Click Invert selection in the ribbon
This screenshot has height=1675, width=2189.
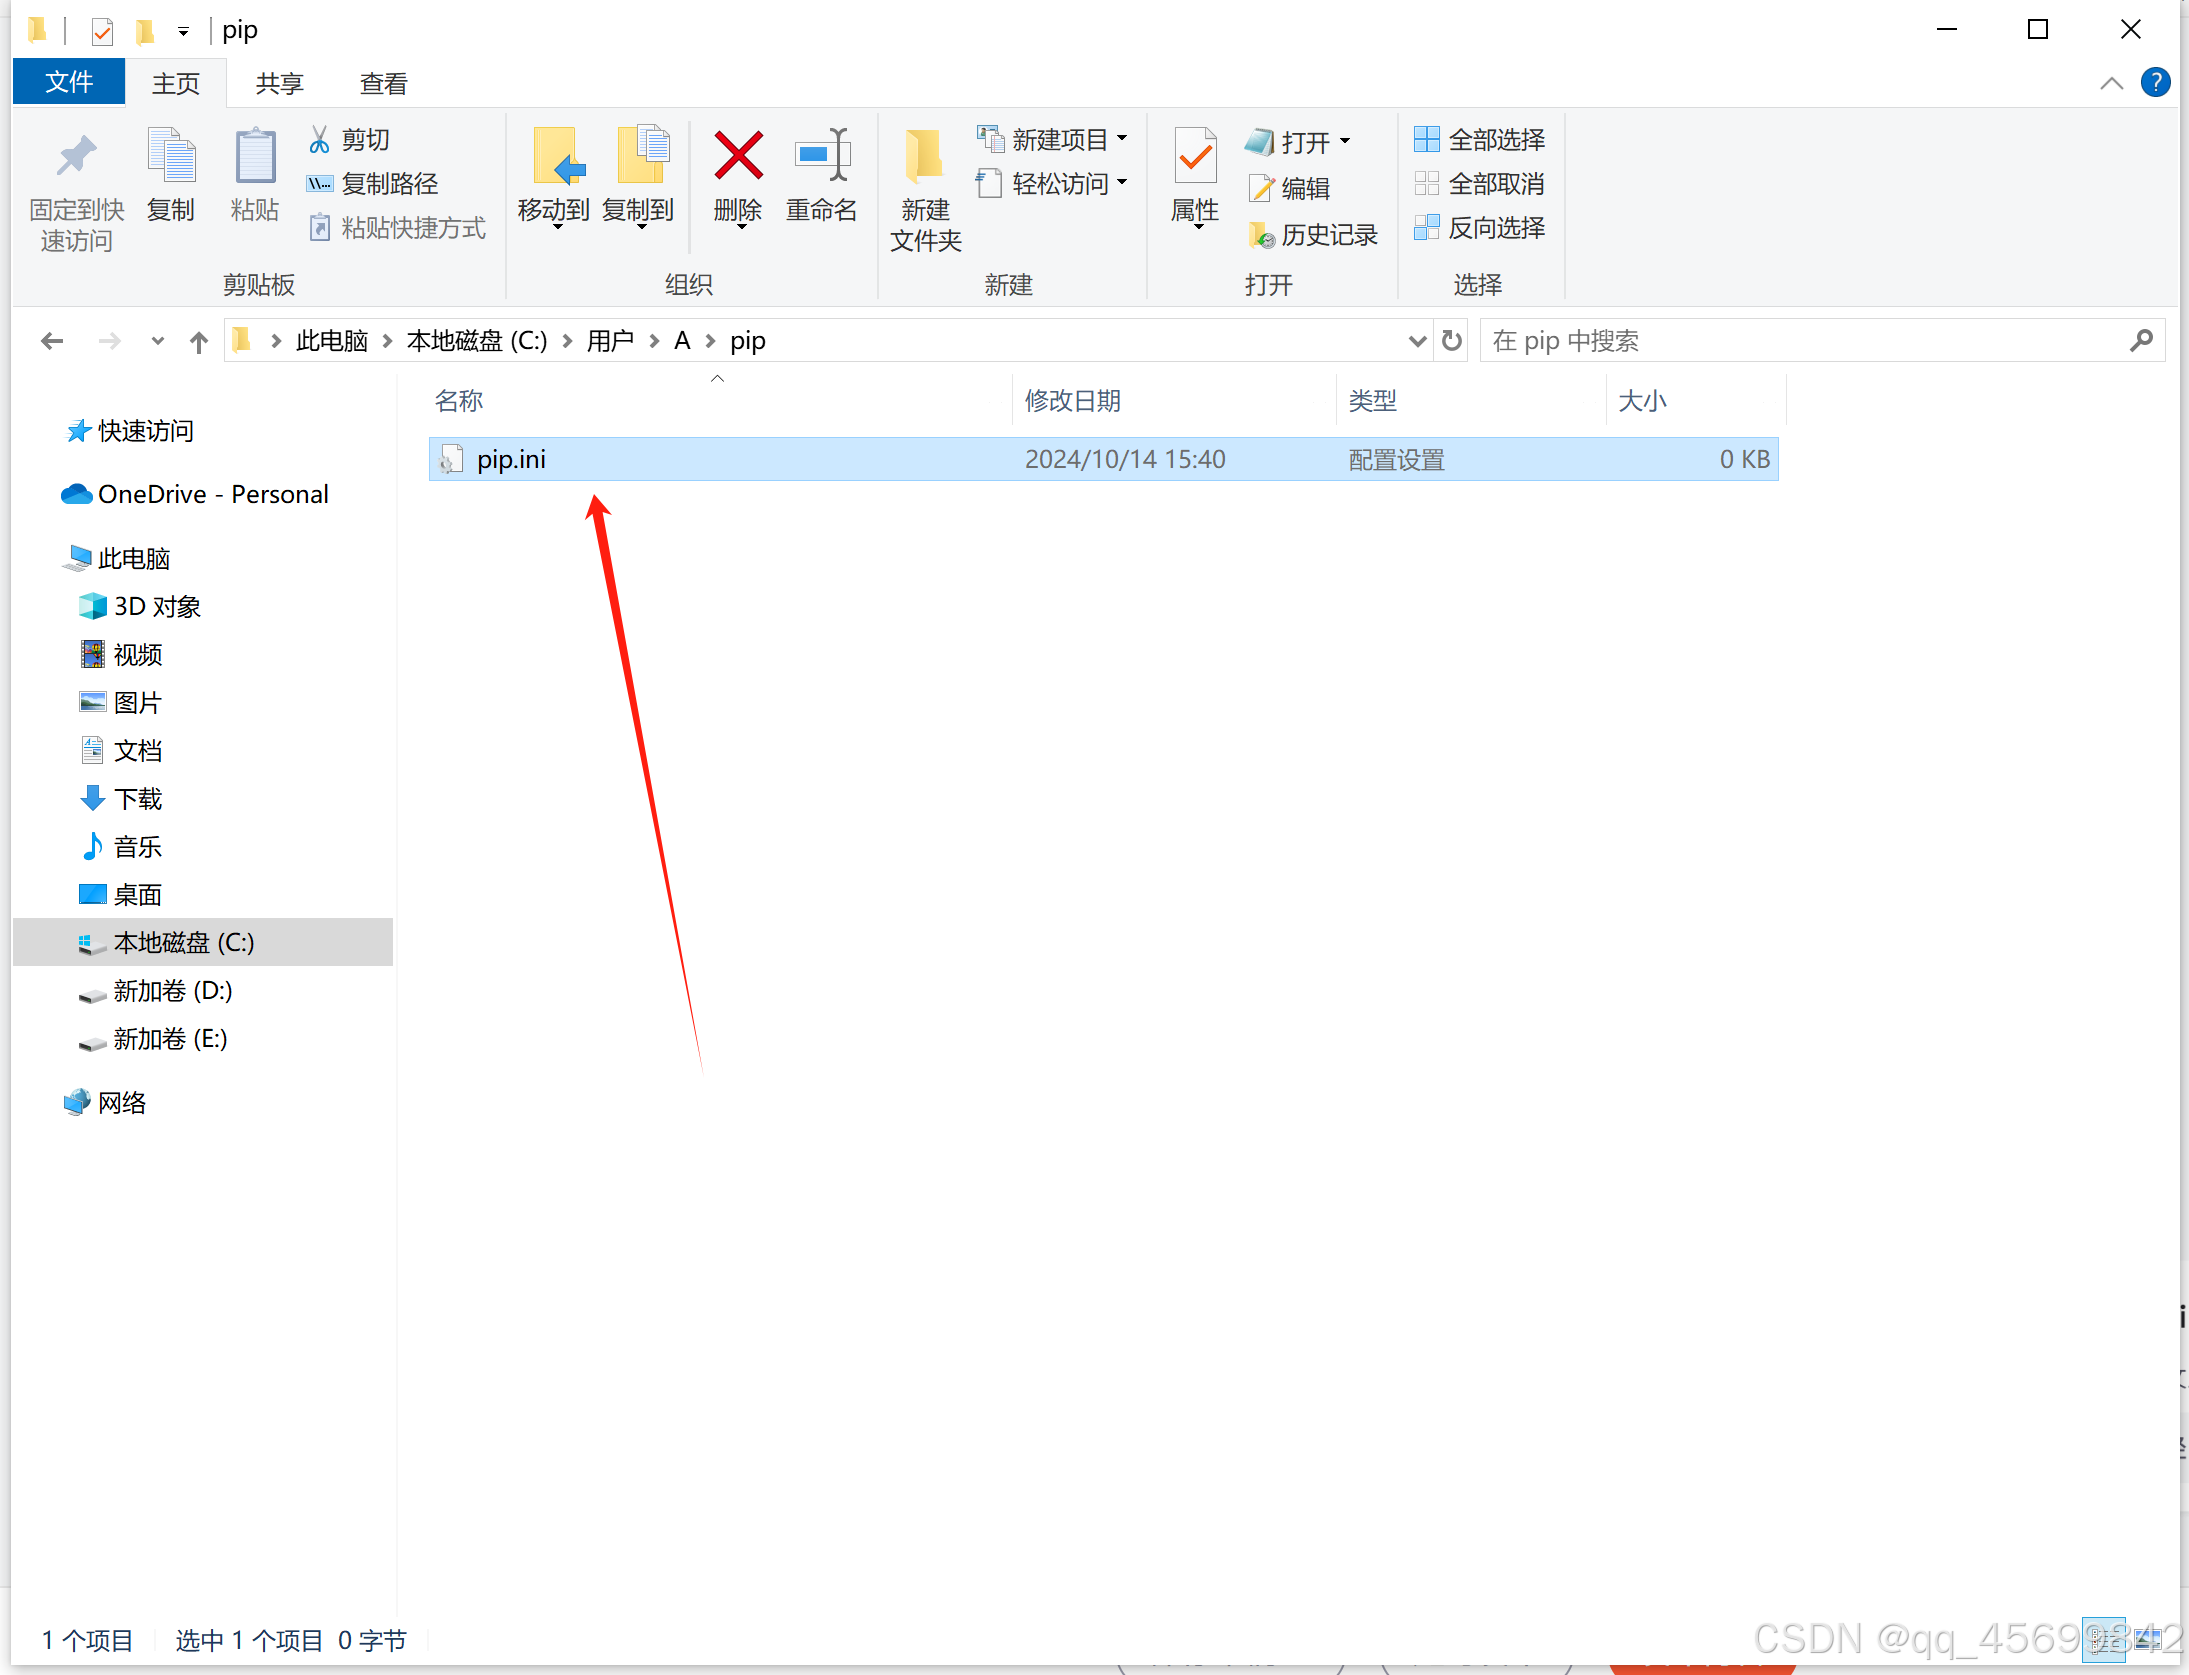pyautogui.click(x=1480, y=228)
